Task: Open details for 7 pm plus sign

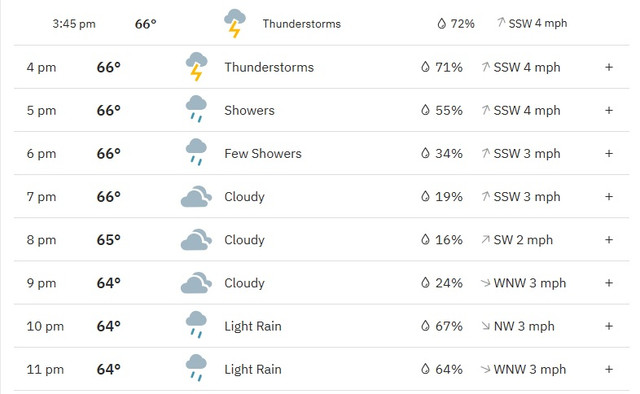Action: point(609,196)
